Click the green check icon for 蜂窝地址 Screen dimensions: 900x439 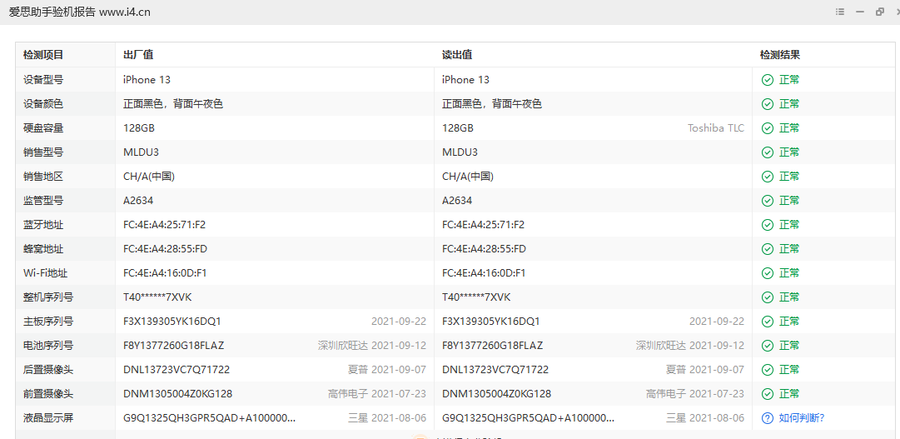(x=767, y=248)
